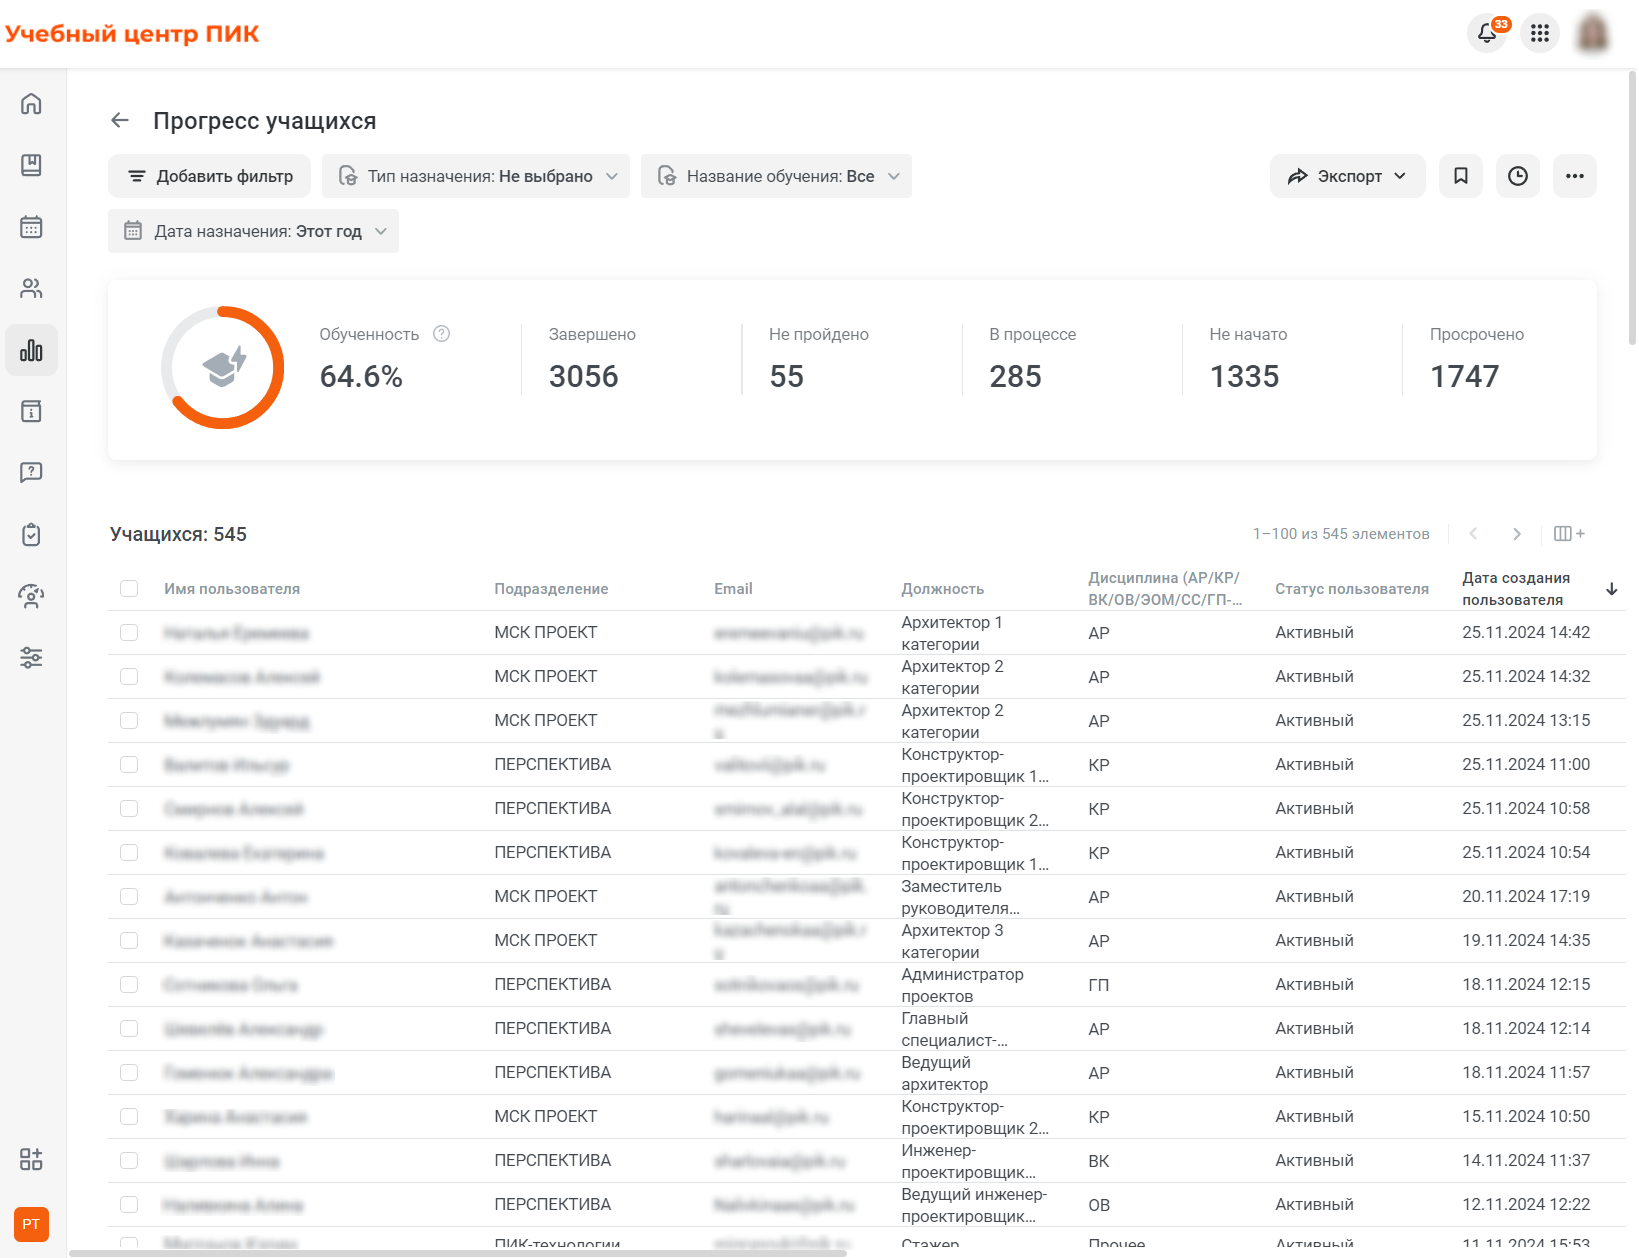Click the bookmark save icon button
Image resolution: width=1639 pixels, height=1258 pixels.
point(1461,176)
